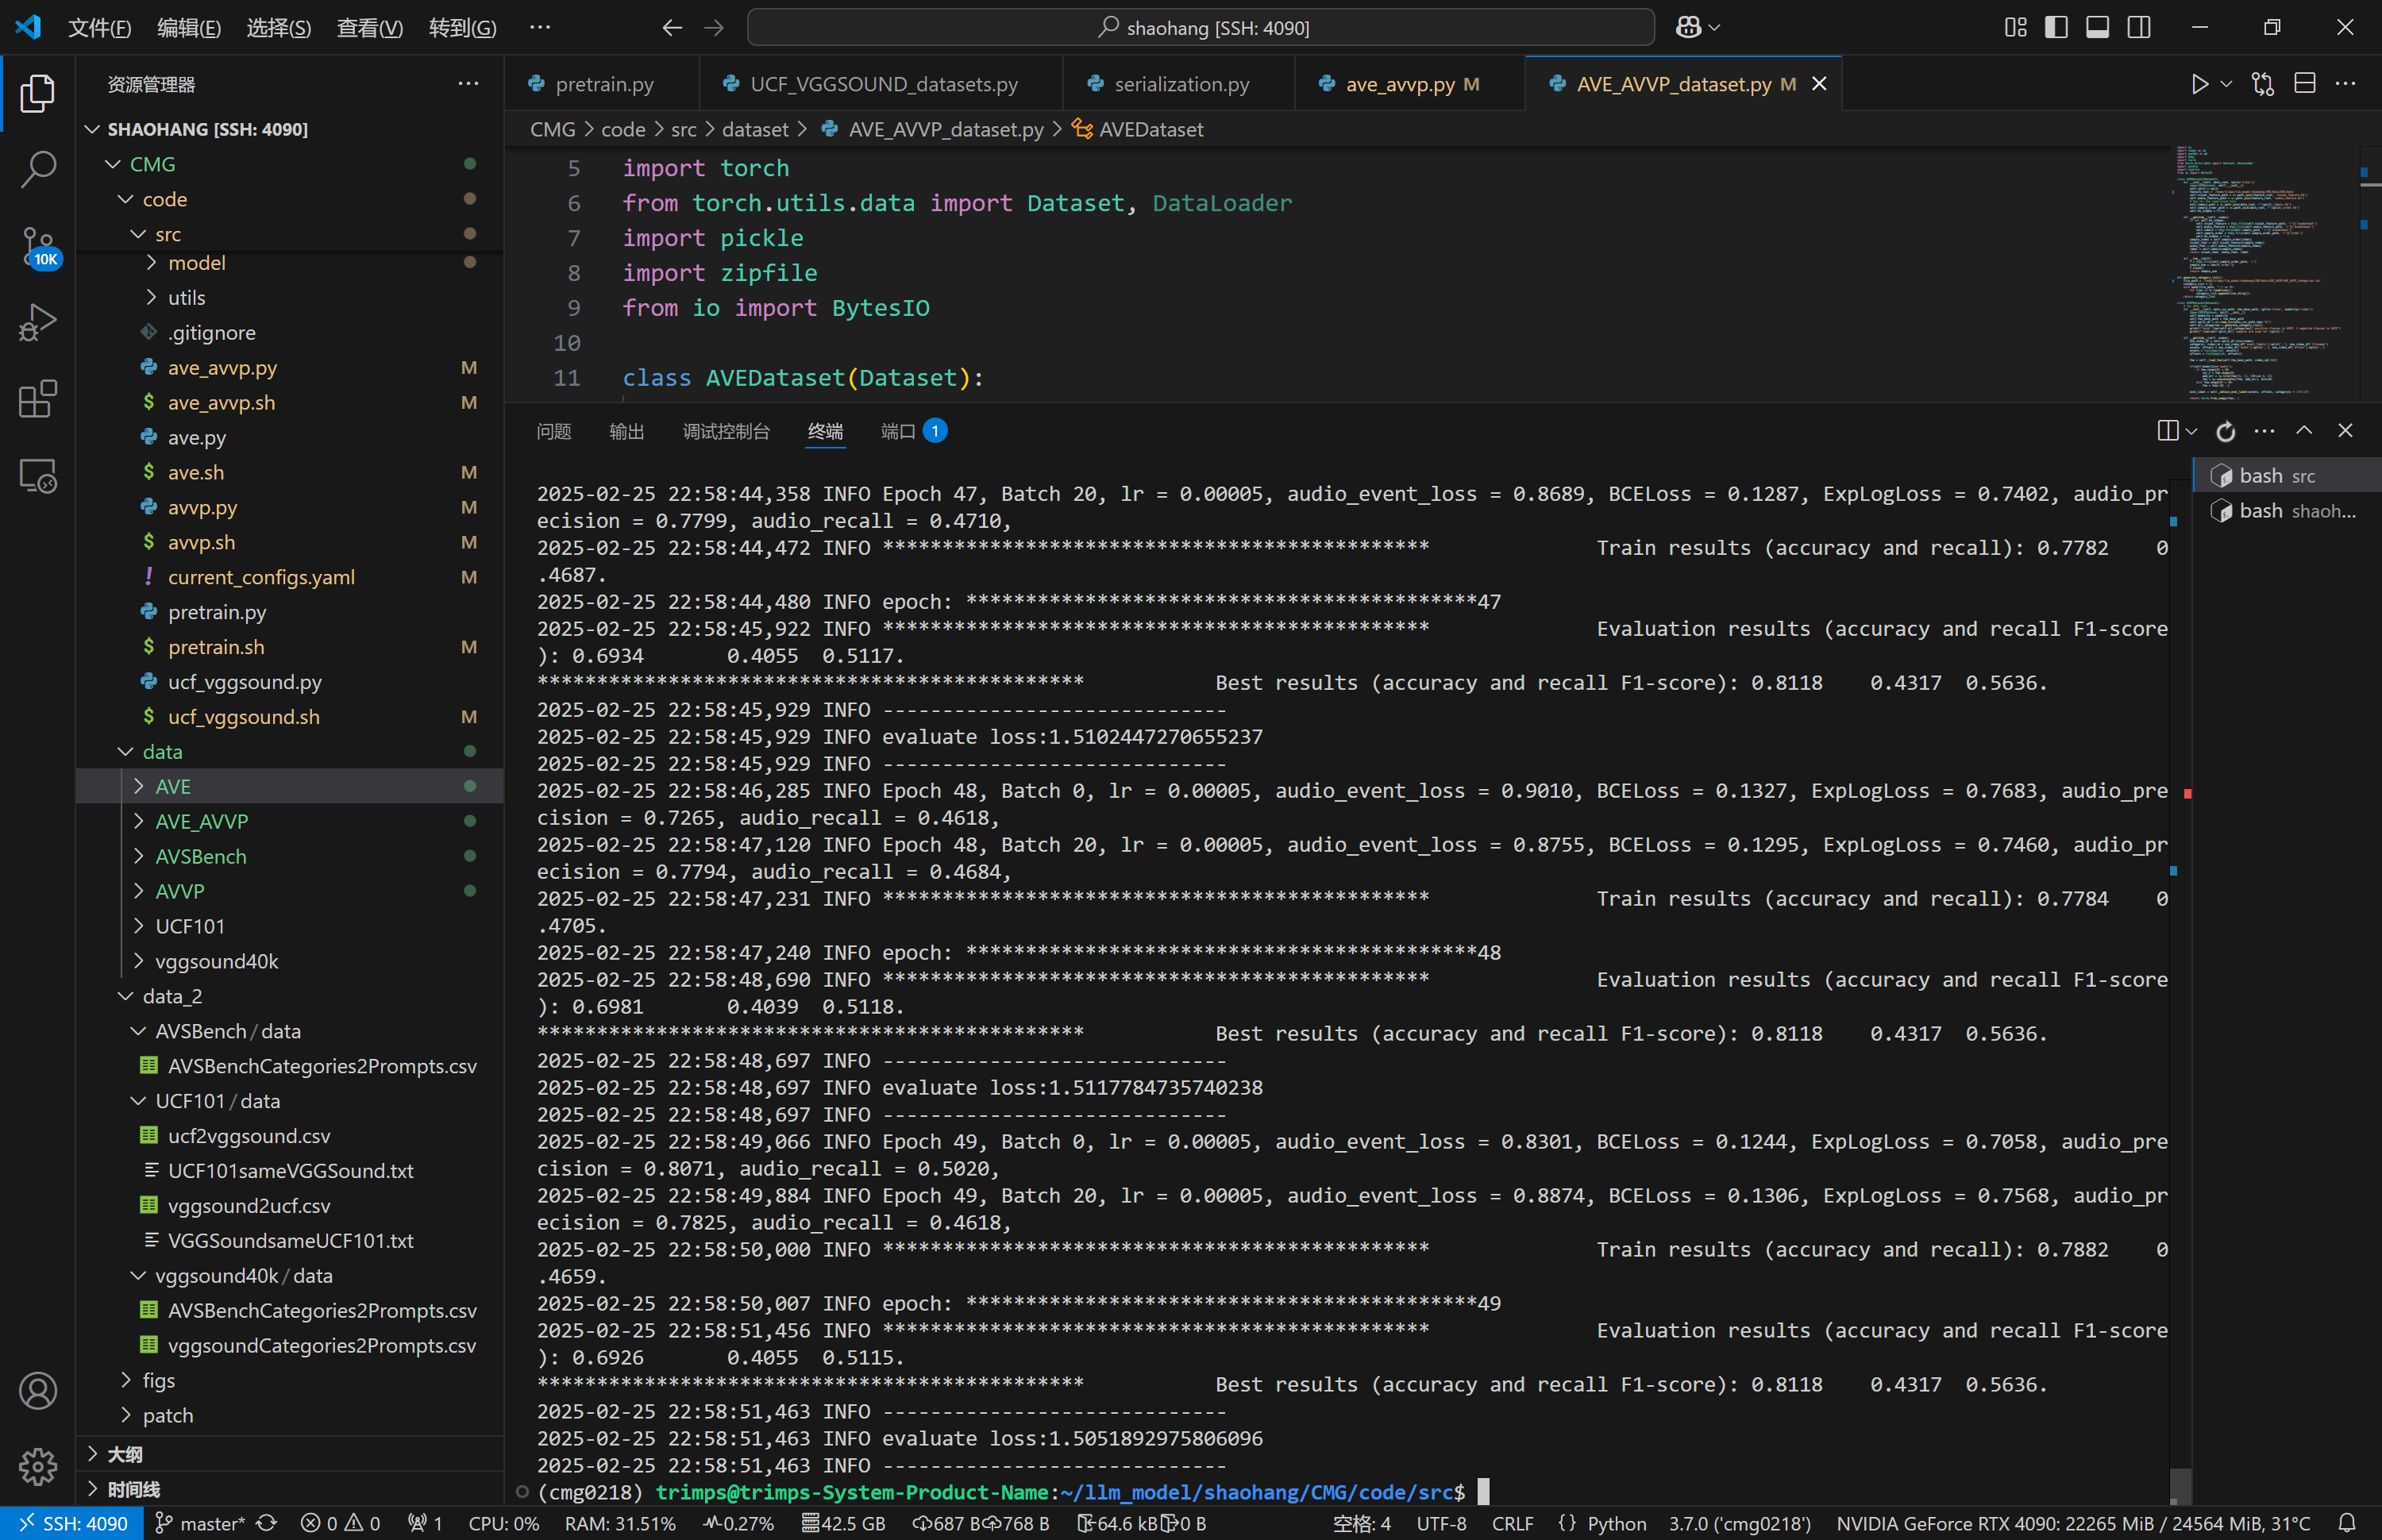
Task: Switch to the ave_avvp.py editor tab
Action: pos(1399,84)
